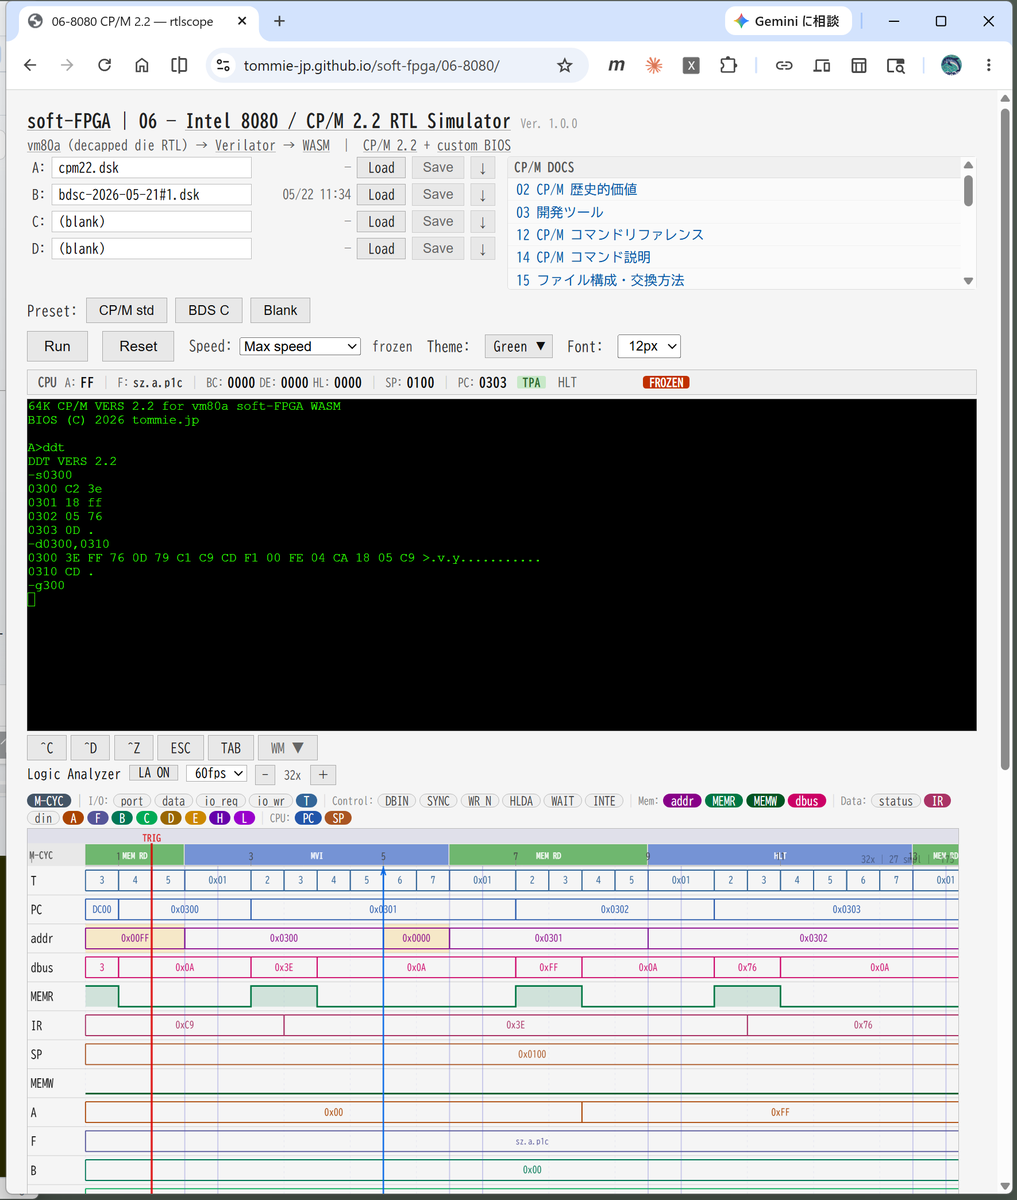Viewport: 1017px width, 1200px height.
Task: Open the Speed dropdown
Action: [300, 346]
